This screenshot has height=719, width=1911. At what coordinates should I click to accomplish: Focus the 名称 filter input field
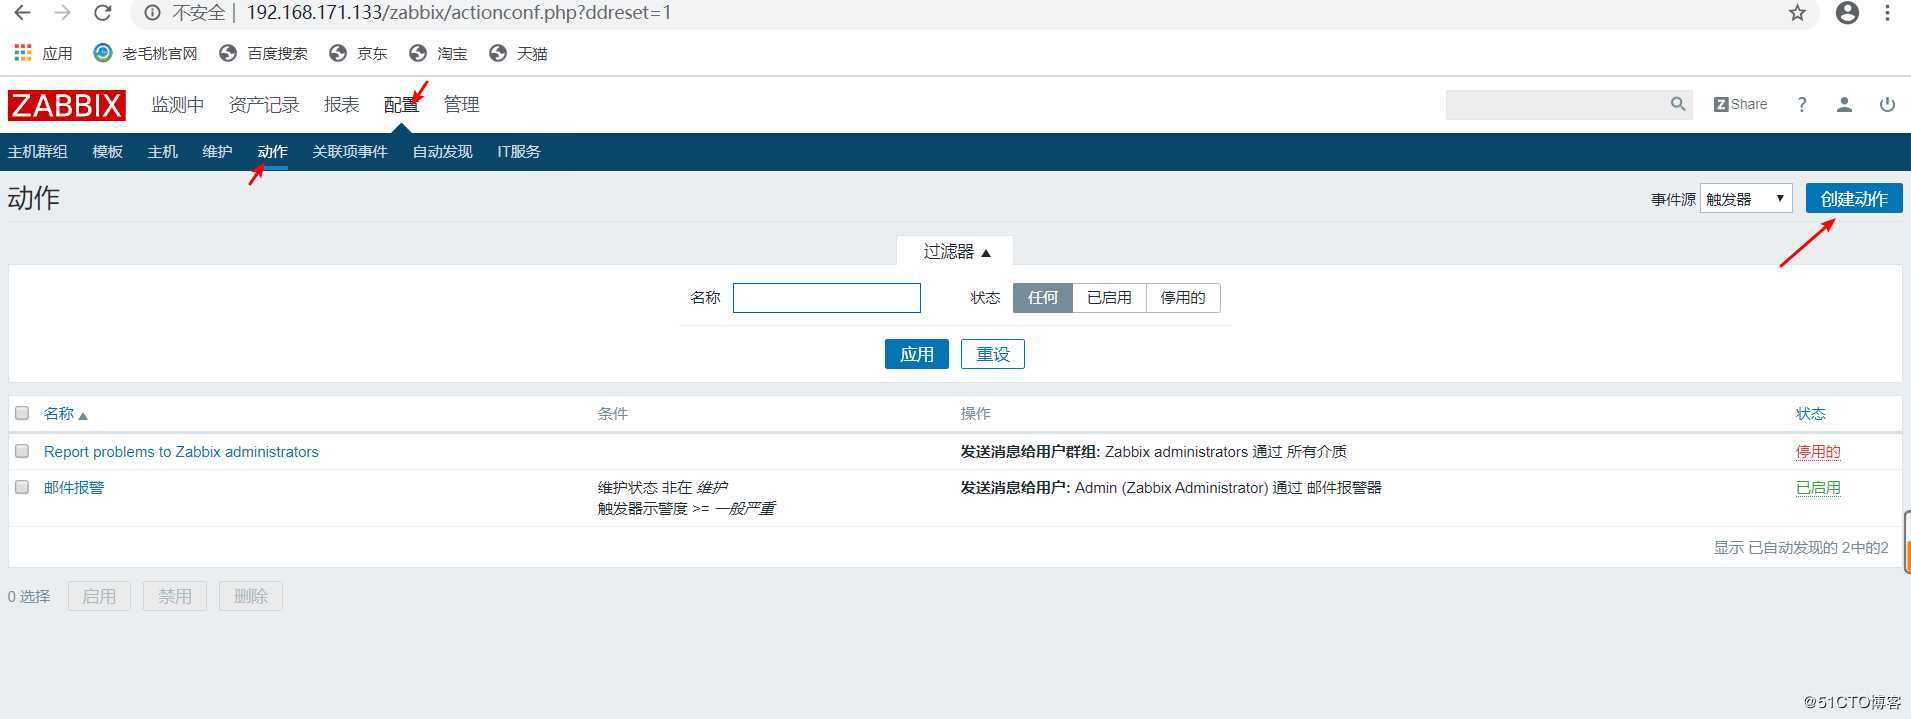click(x=827, y=298)
